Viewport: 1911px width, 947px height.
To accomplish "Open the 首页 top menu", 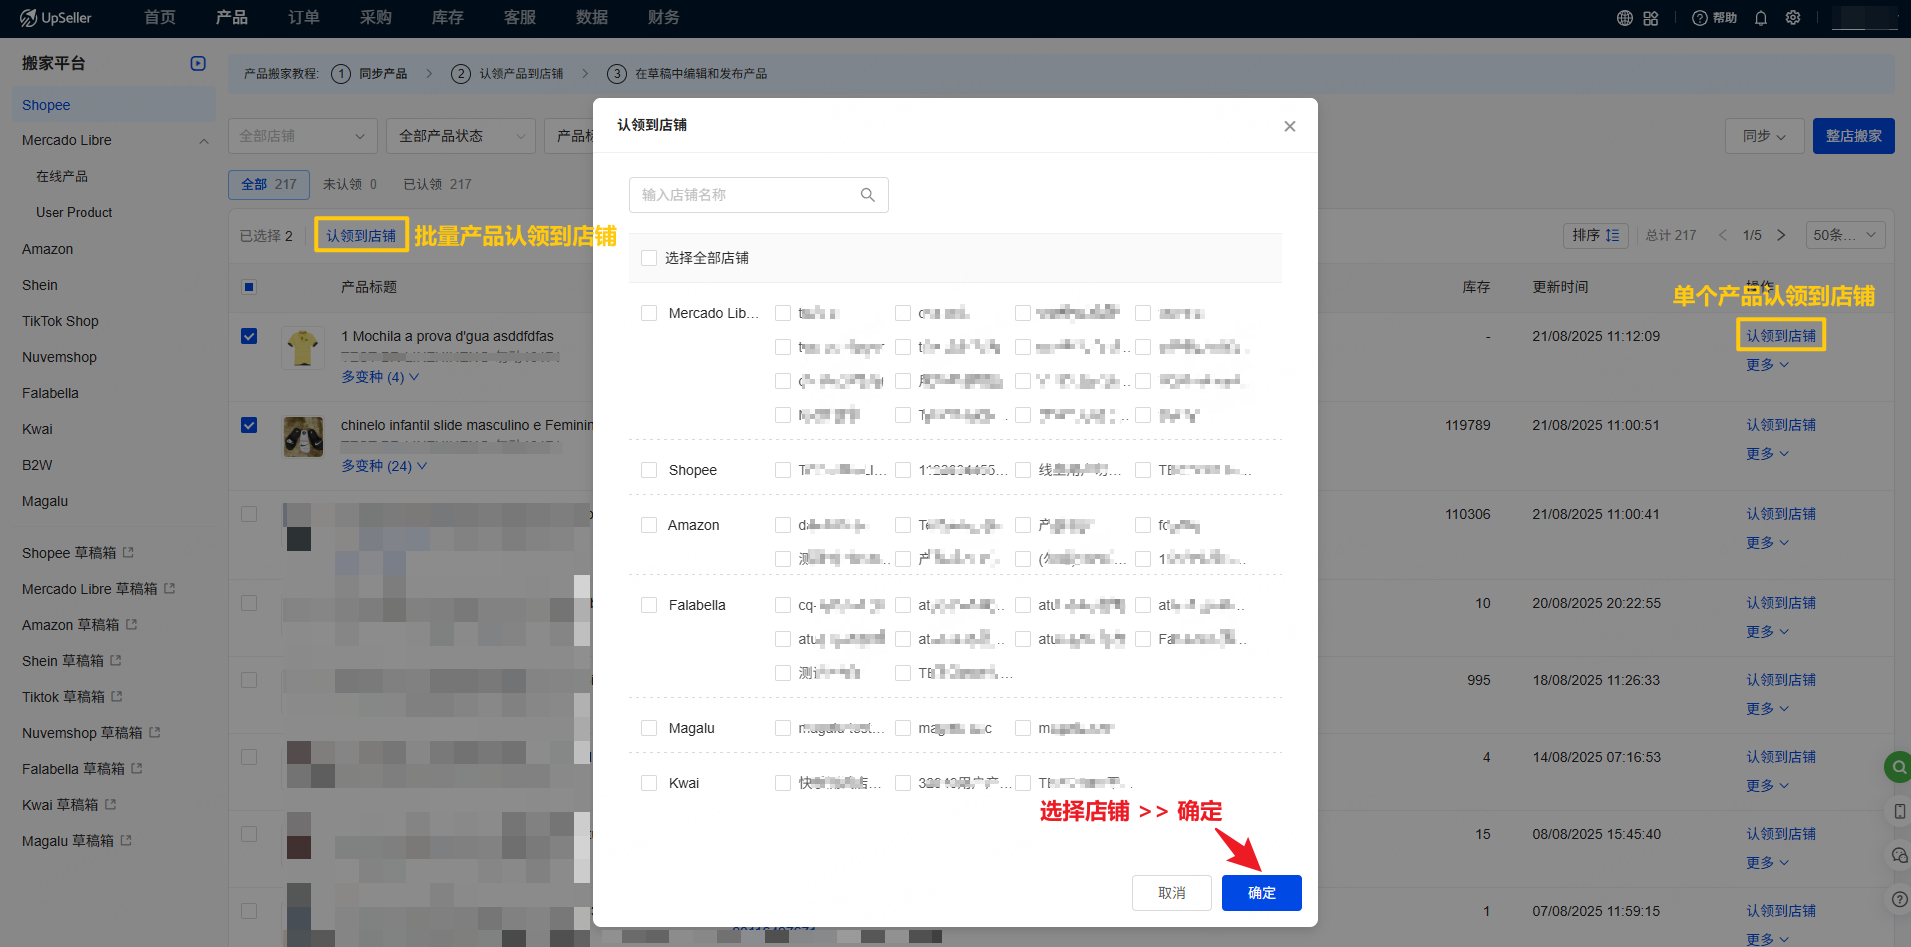I will coord(160,18).
